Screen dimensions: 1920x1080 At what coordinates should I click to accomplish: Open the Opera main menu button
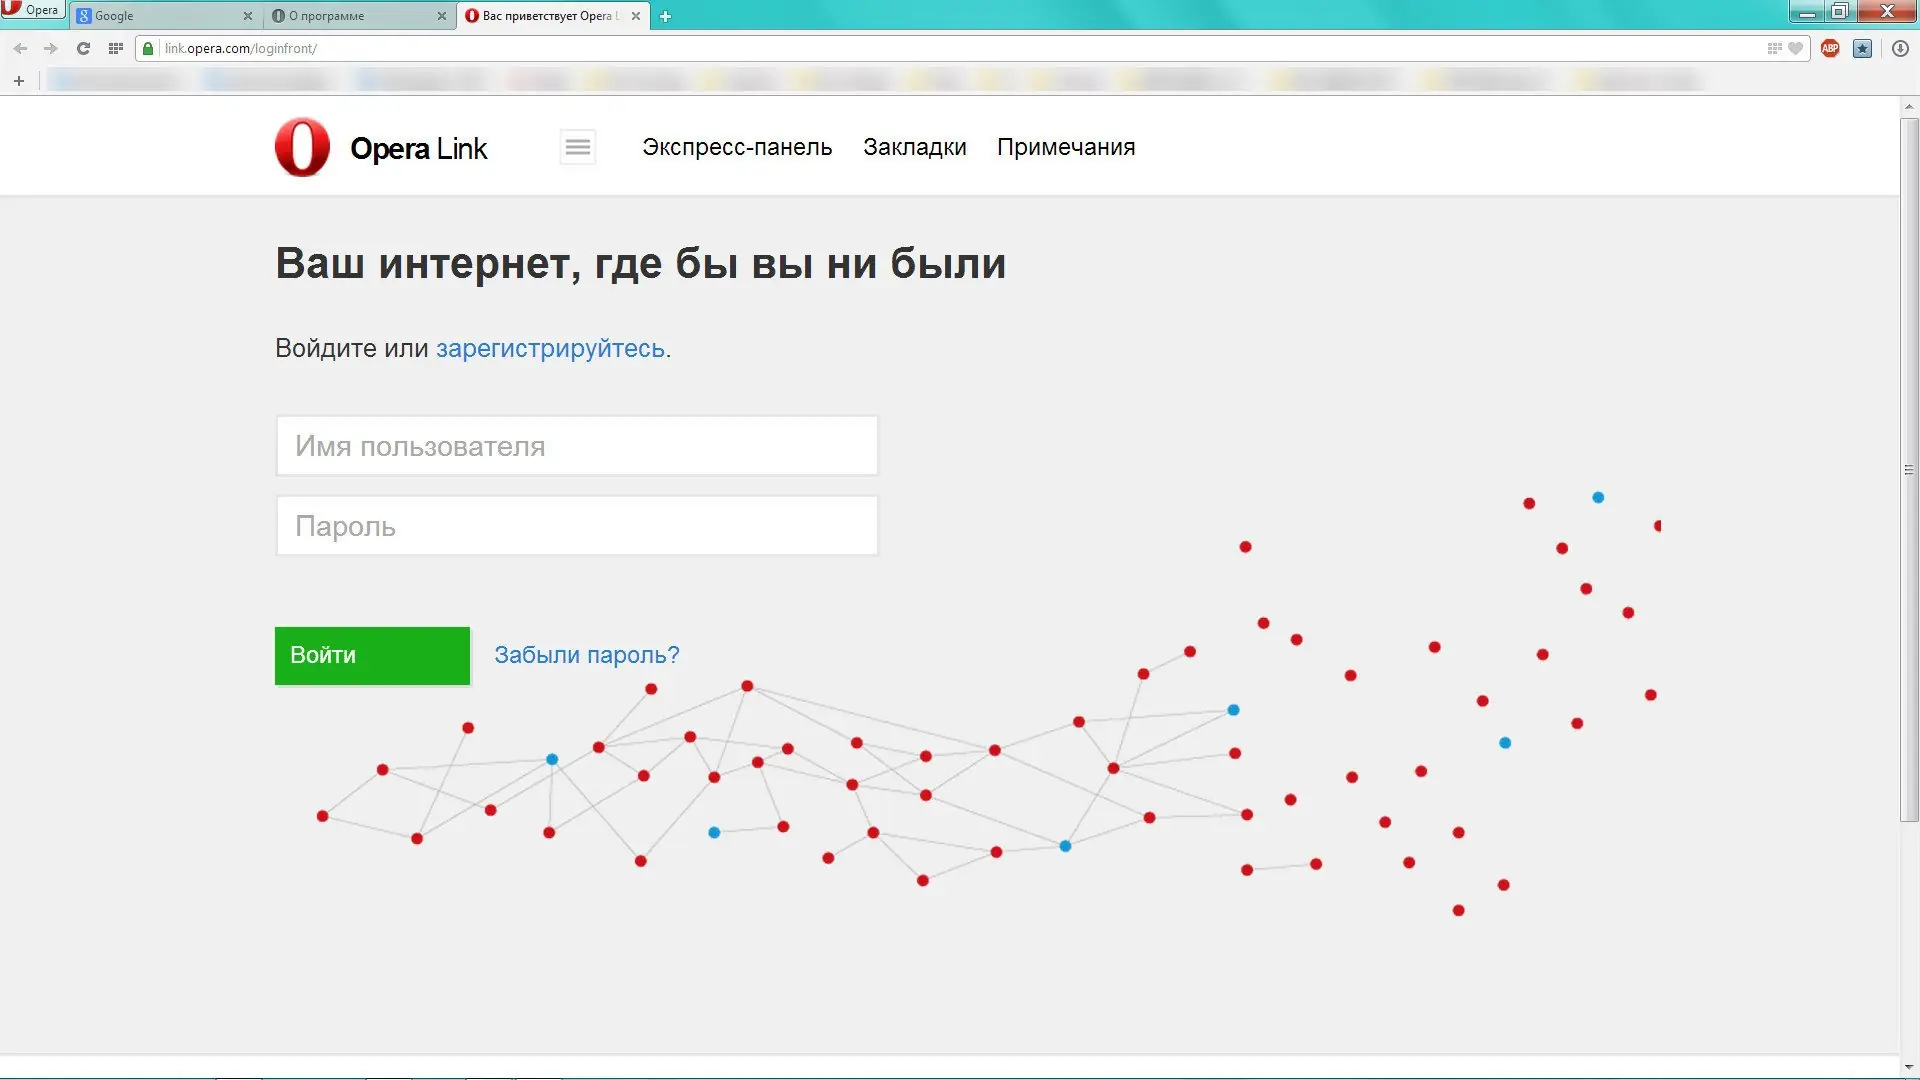click(x=32, y=10)
